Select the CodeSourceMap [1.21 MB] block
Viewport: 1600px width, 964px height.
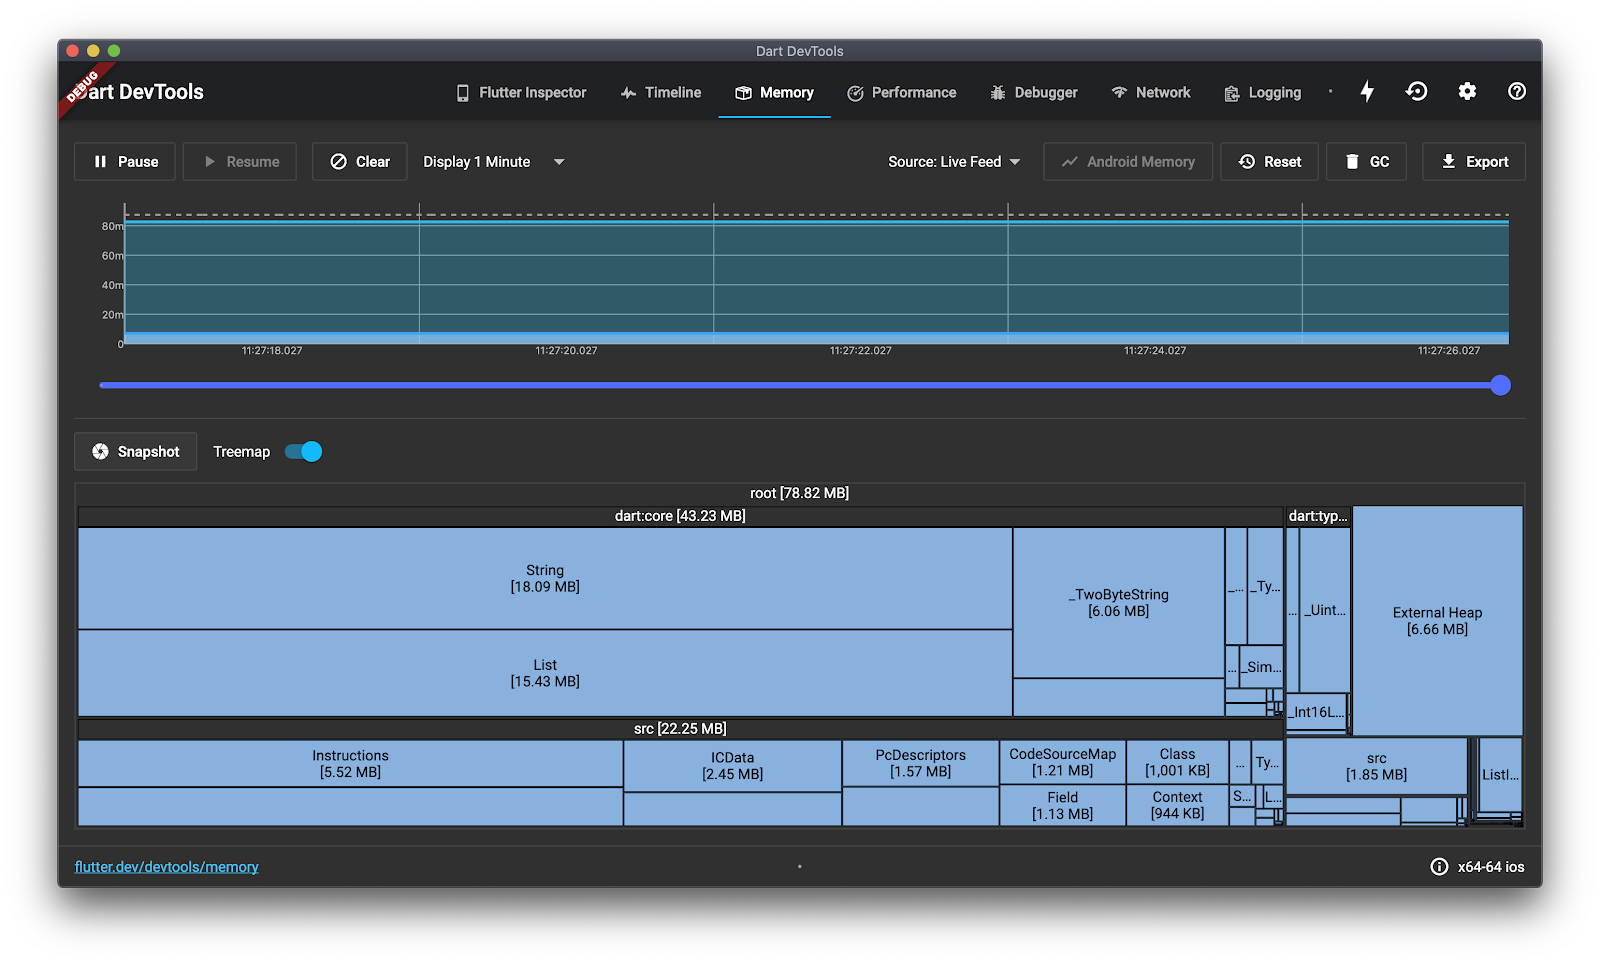coord(1063,763)
